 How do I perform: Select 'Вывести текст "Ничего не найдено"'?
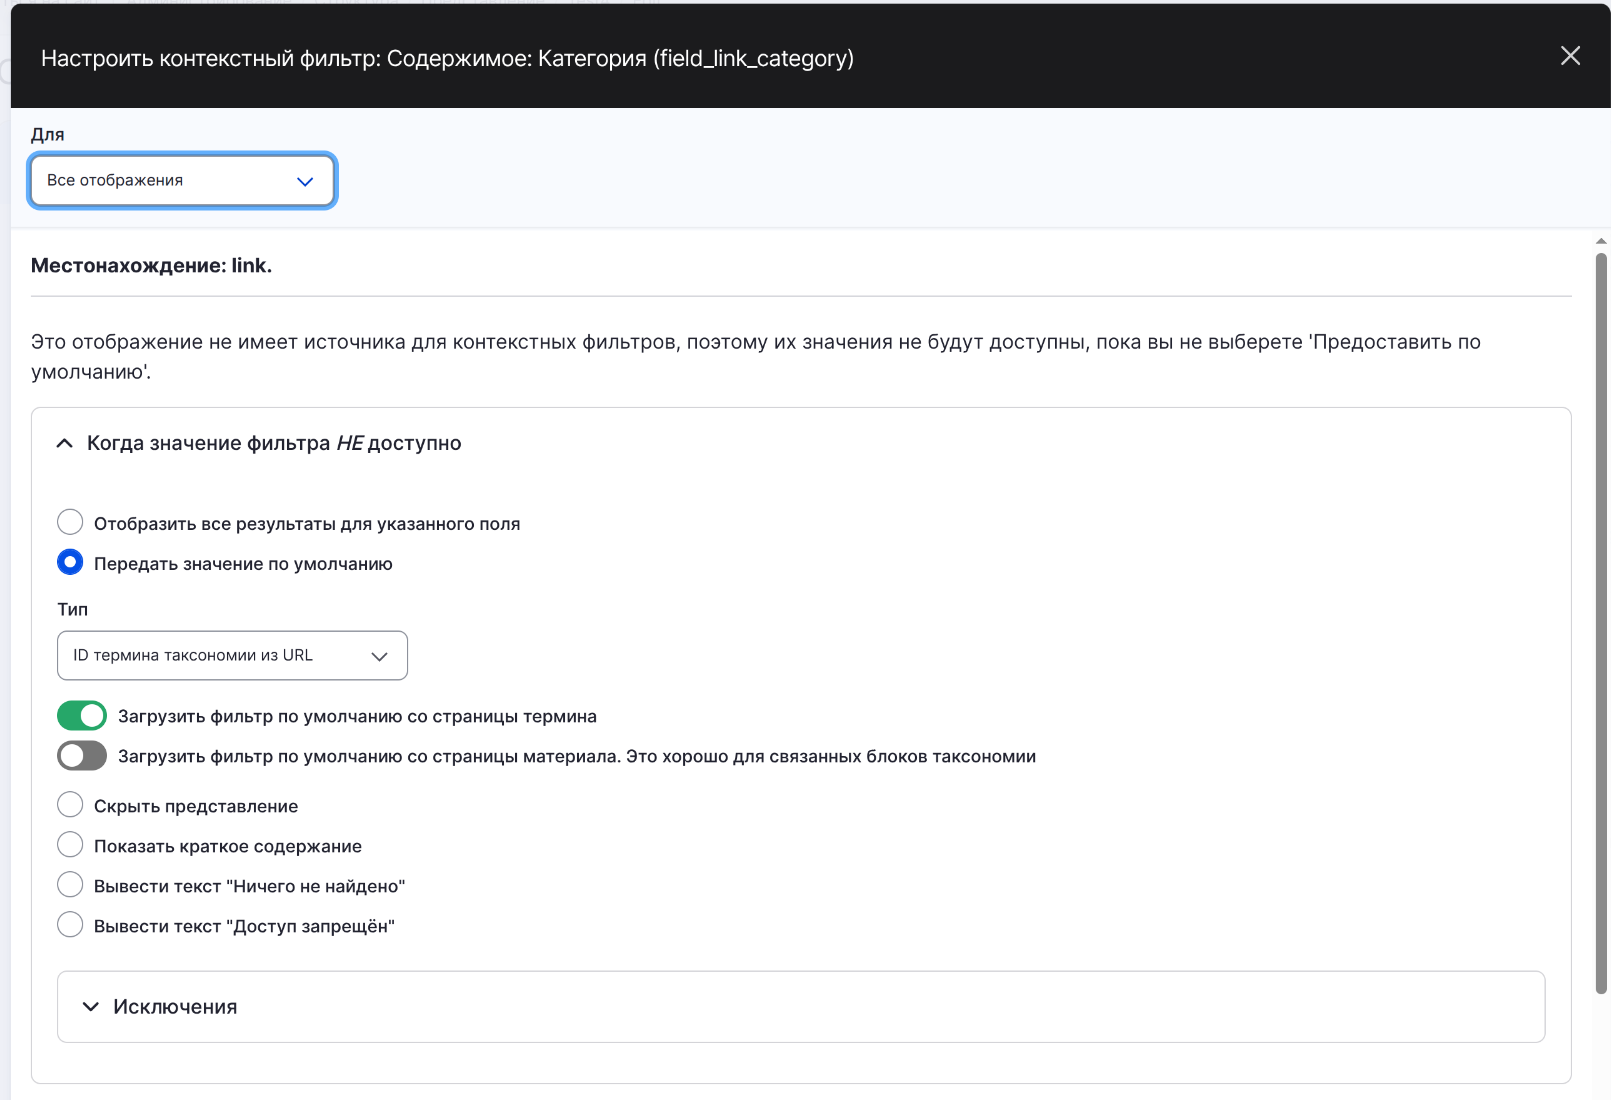(70, 885)
